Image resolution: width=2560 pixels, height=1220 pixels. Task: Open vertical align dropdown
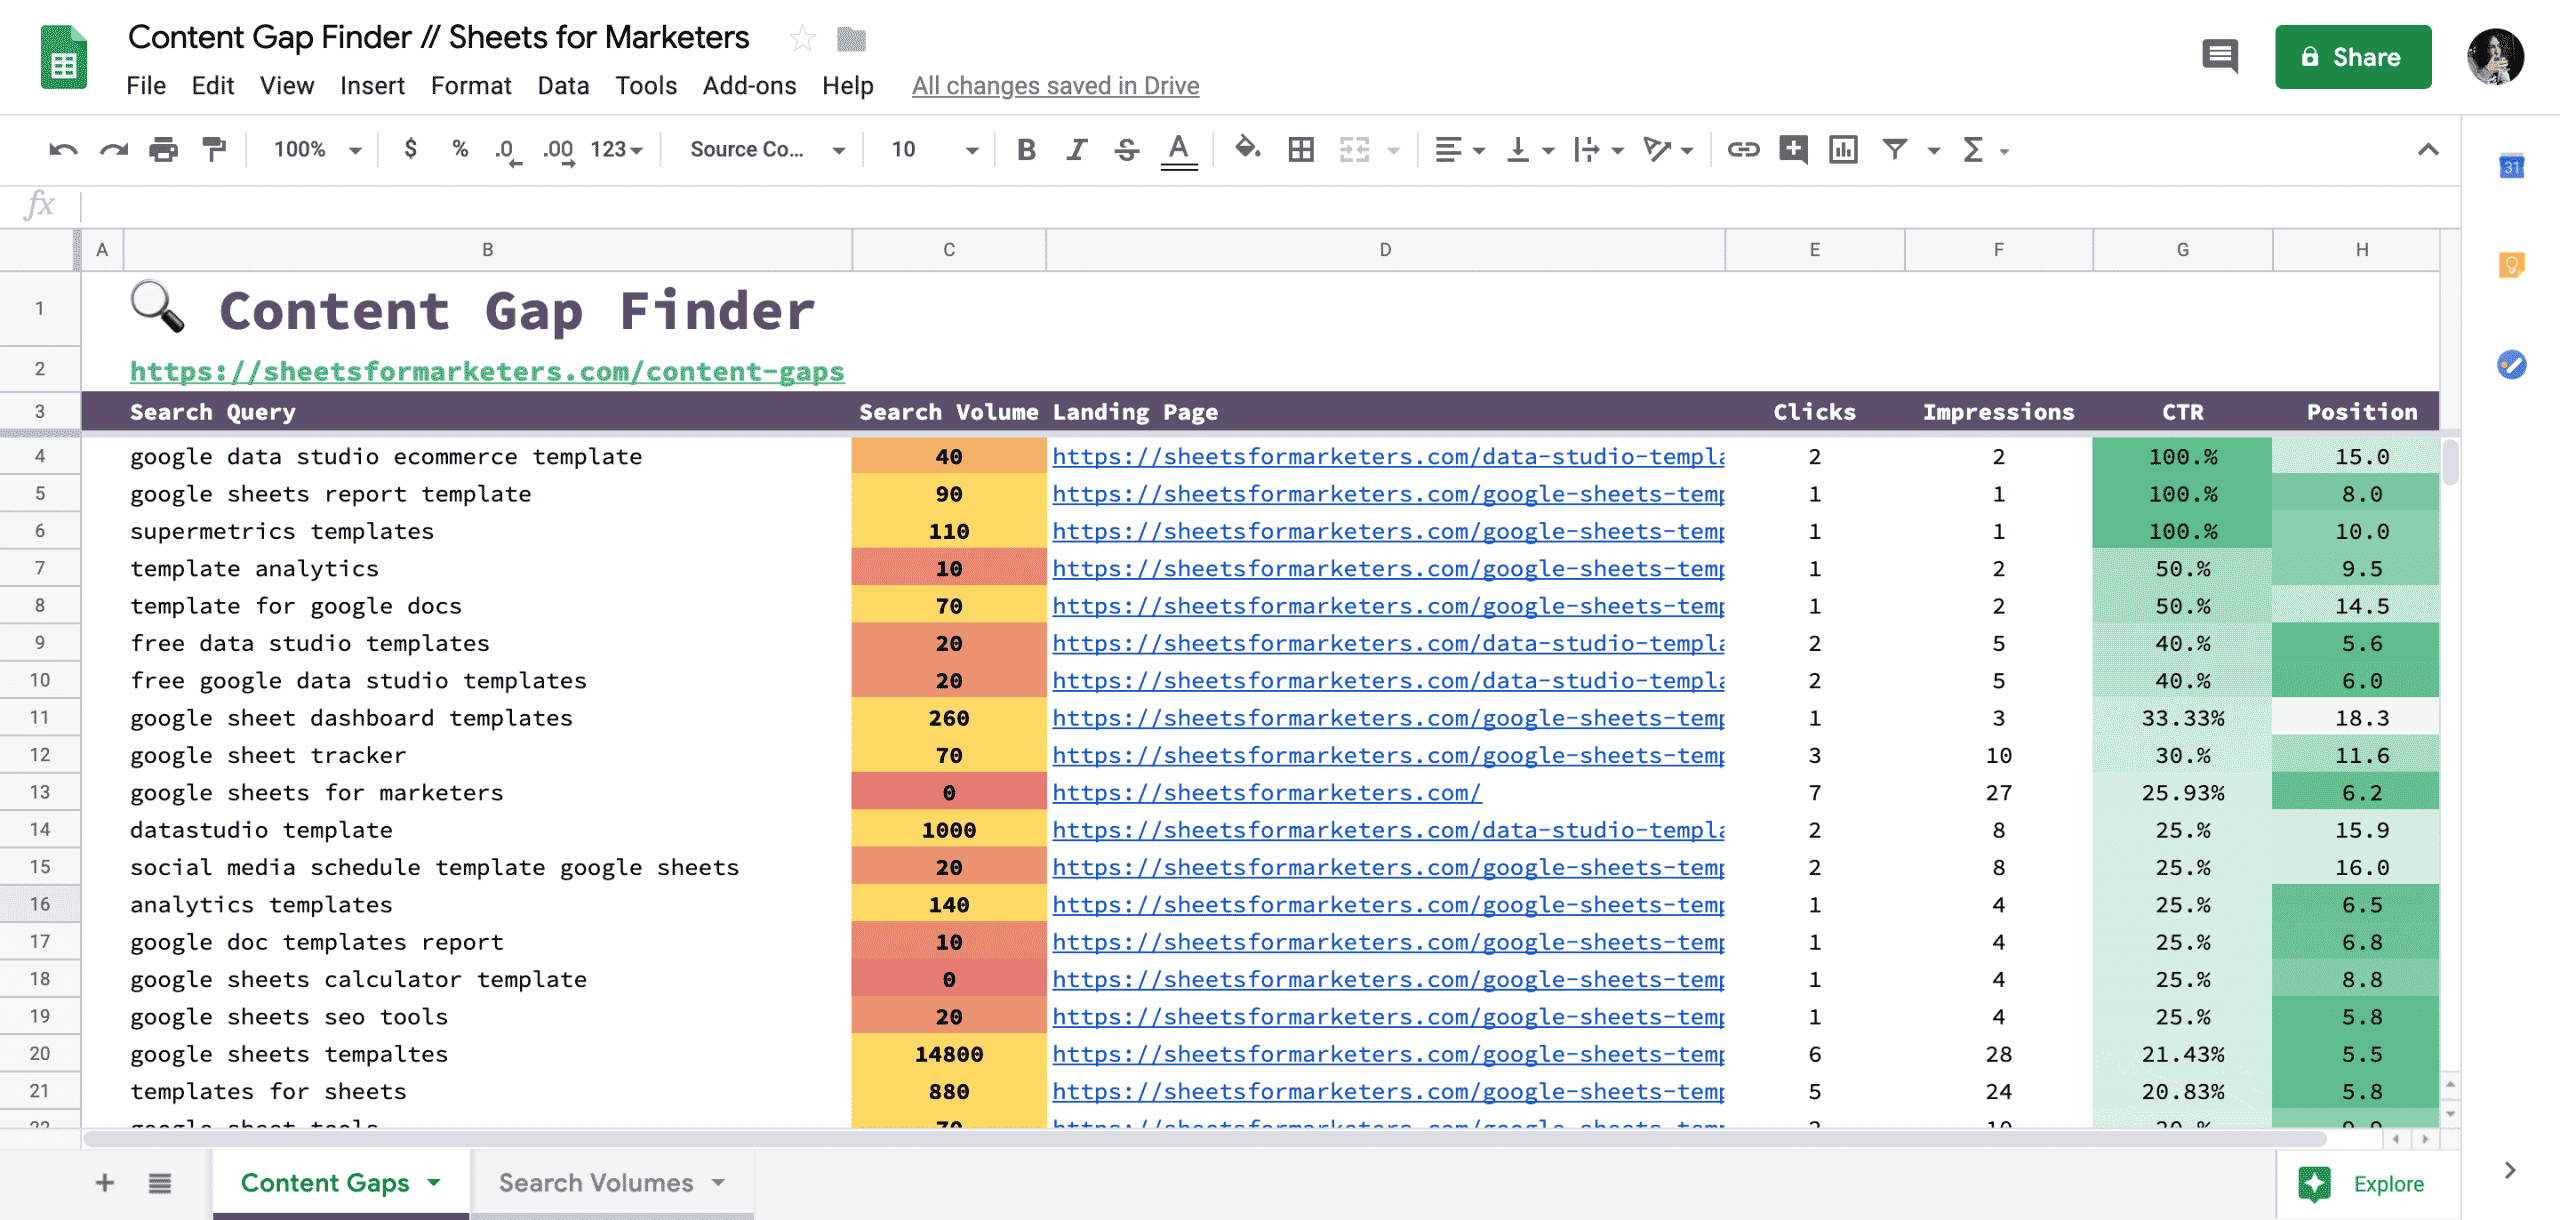[x=1530, y=150]
